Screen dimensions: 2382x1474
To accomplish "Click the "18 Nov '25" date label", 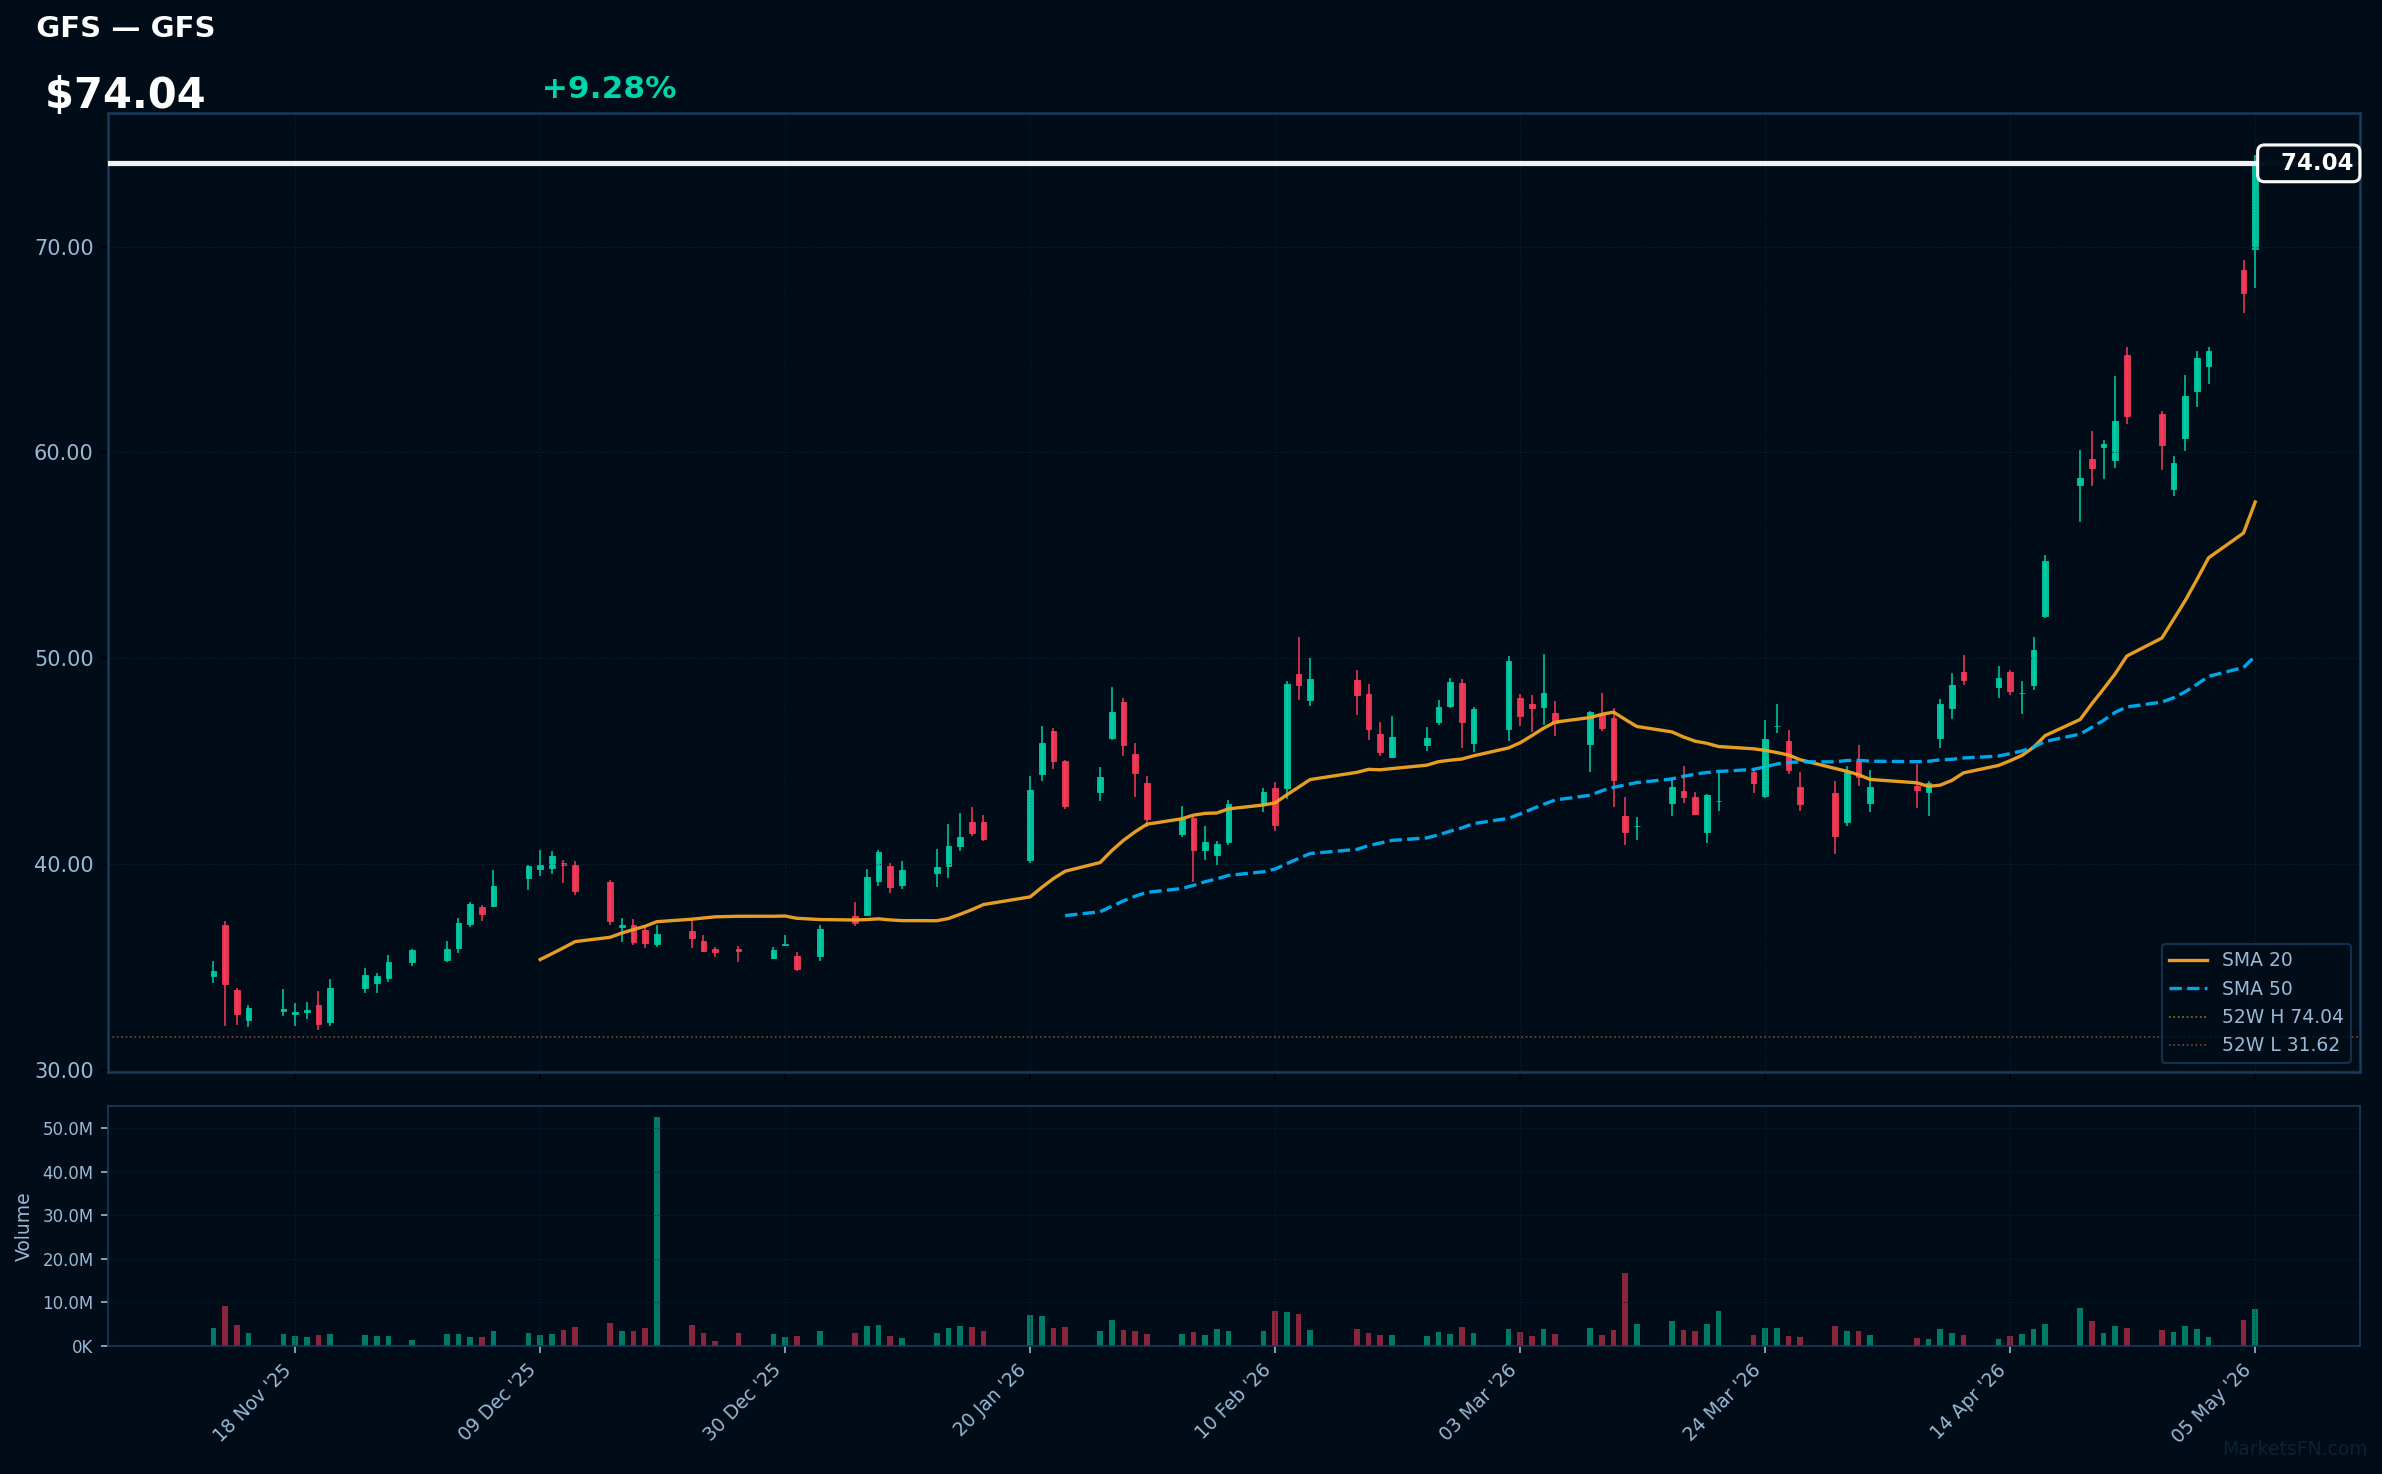I will (x=252, y=1402).
